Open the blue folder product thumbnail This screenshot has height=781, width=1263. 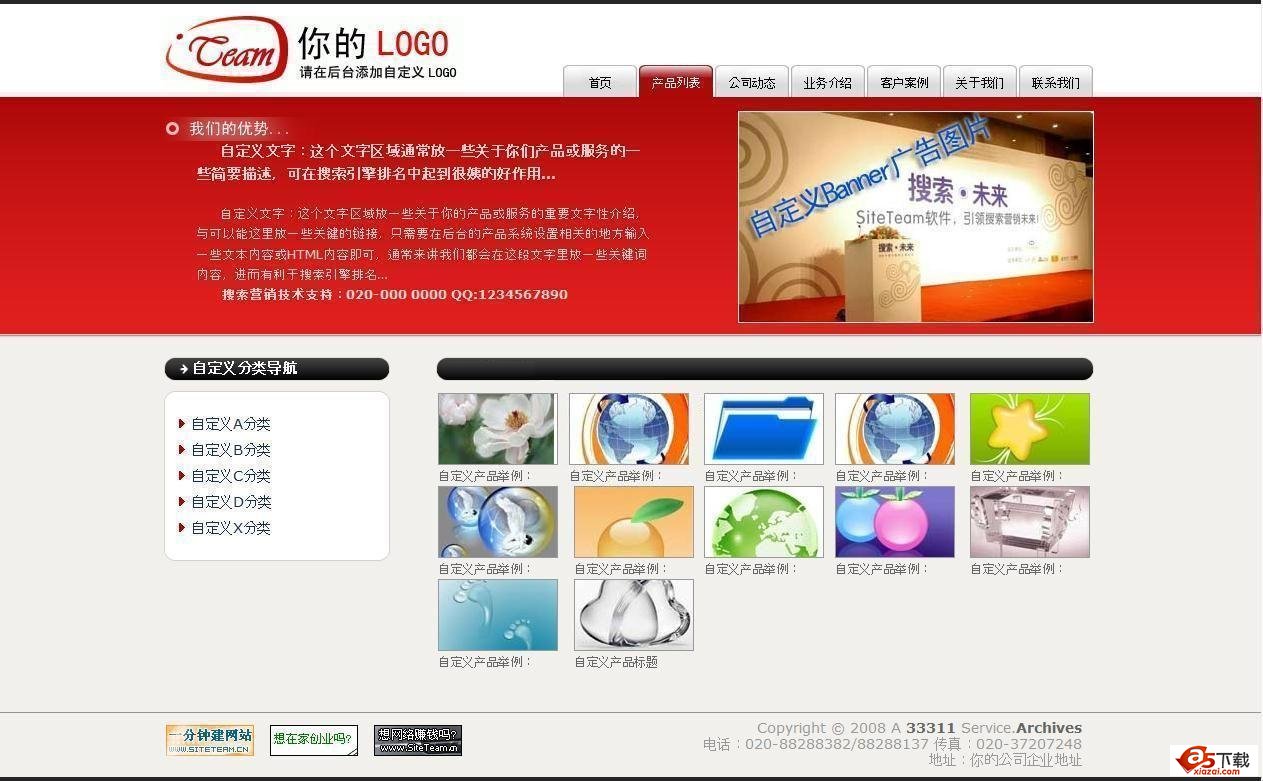763,428
